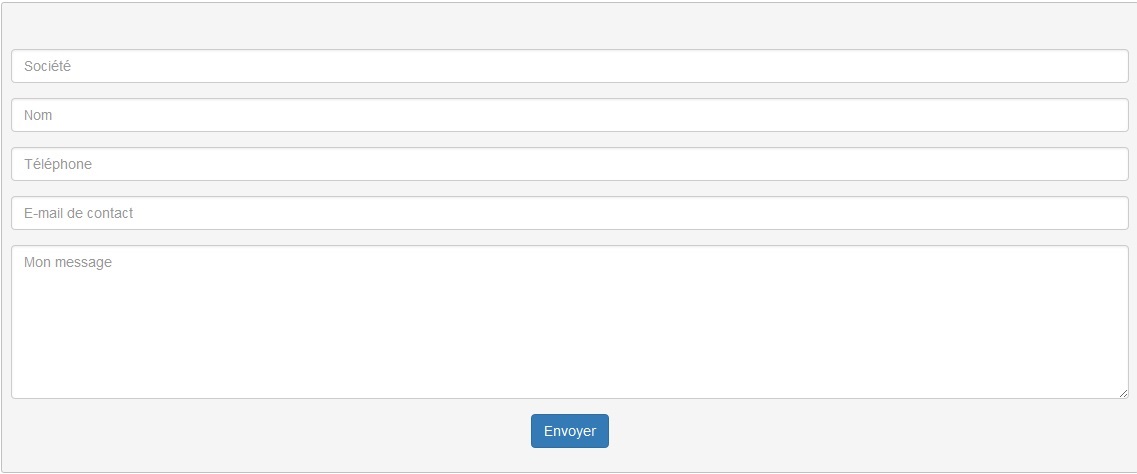The width and height of the screenshot is (1137, 474).
Task: Click the Société input field
Action: (569, 66)
